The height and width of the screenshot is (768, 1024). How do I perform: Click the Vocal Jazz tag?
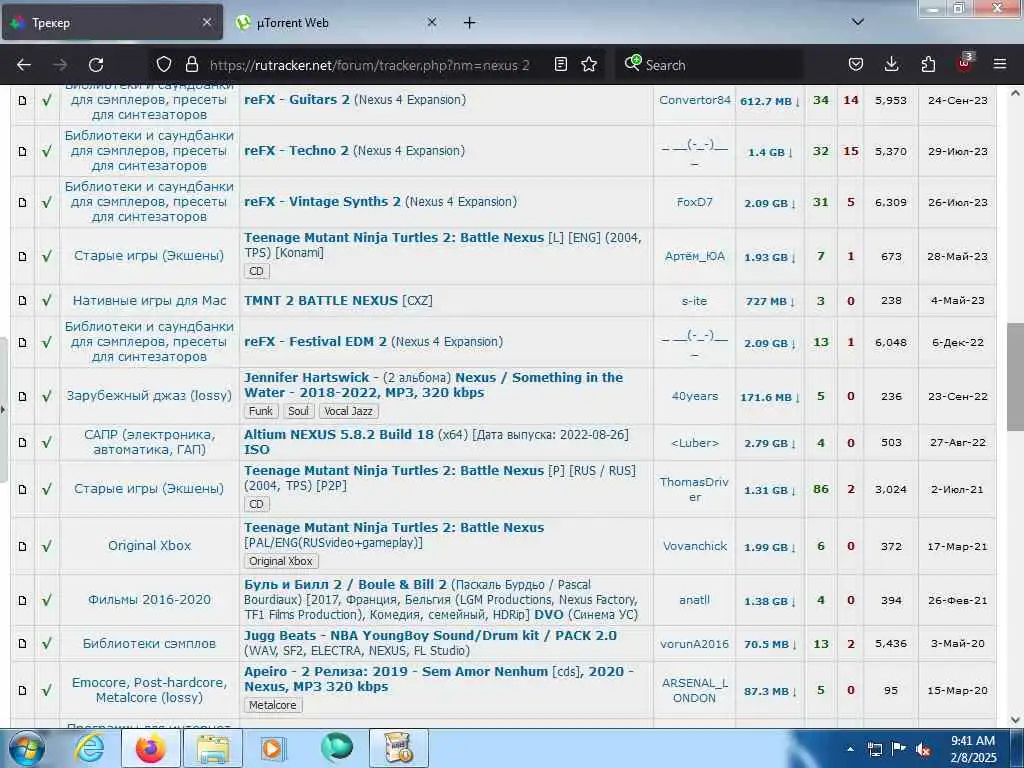pos(349,411)
